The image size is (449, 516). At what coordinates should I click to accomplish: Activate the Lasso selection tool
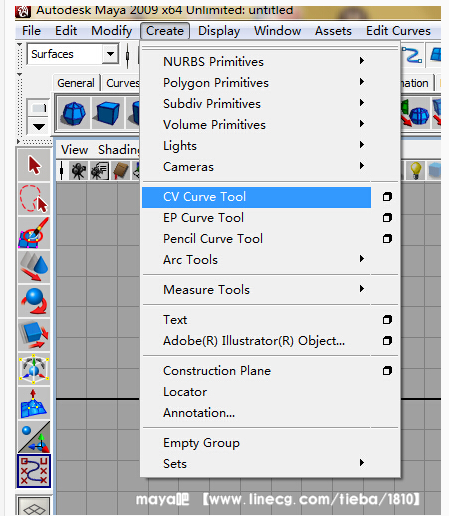[34, 199]
